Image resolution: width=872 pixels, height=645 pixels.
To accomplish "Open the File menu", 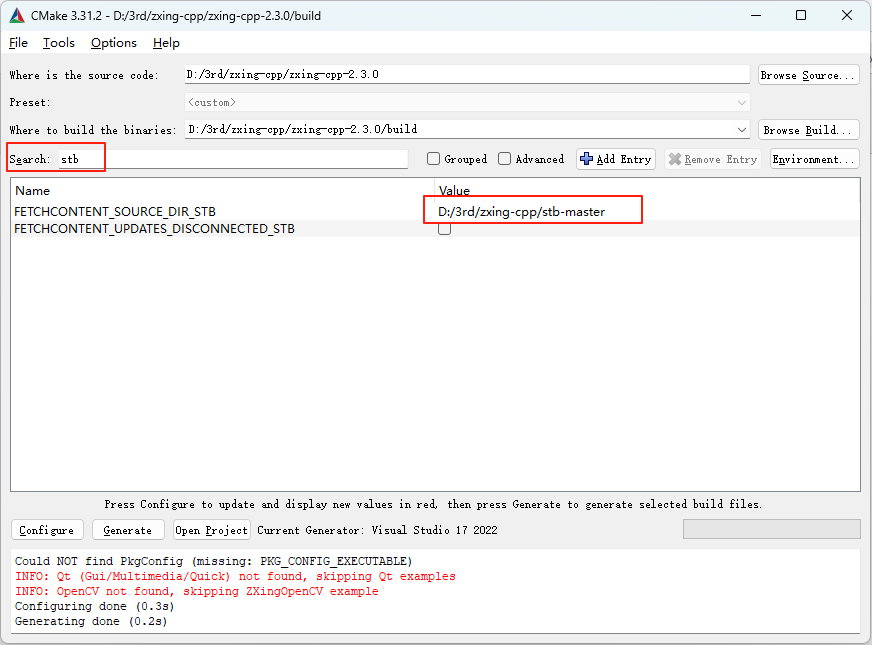I will pyautogui.click(x=18, y=43).
